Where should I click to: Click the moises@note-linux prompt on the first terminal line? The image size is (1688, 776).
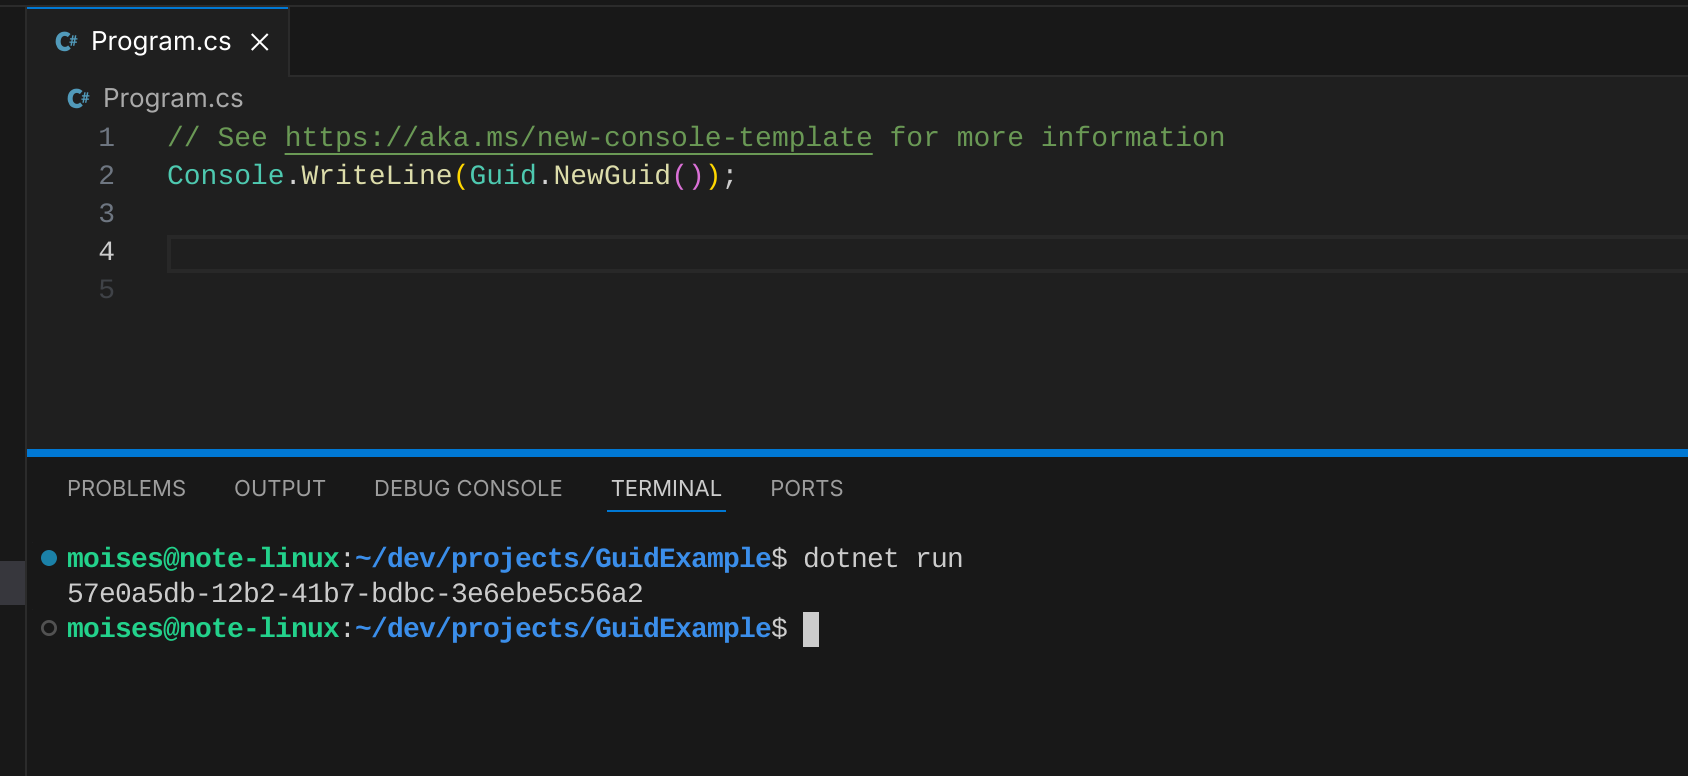pos(203,558)
